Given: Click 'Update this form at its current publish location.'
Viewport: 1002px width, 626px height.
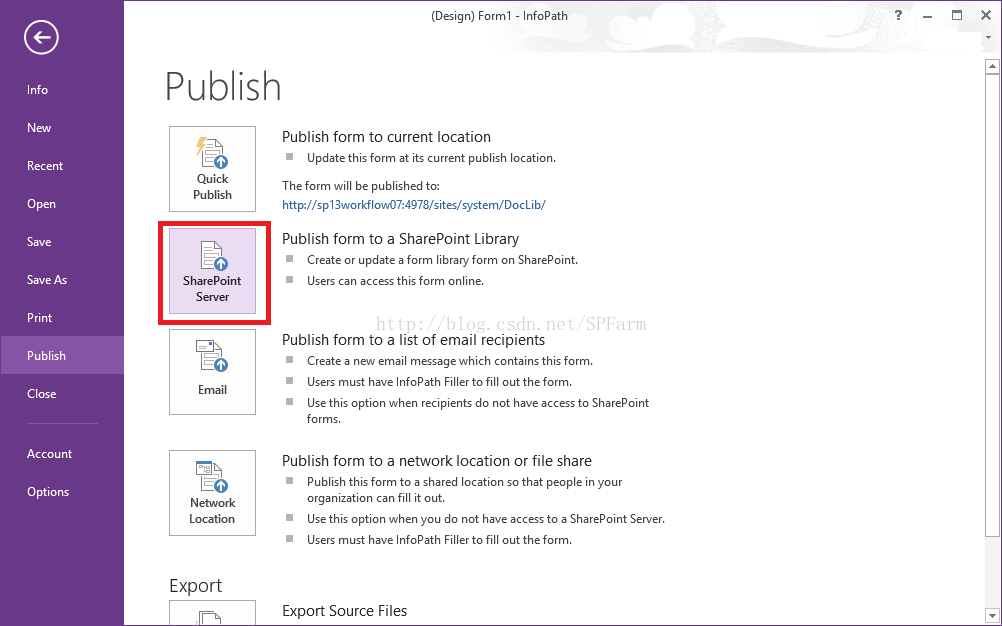Looking at the screenshot, I should coord(431,158).
